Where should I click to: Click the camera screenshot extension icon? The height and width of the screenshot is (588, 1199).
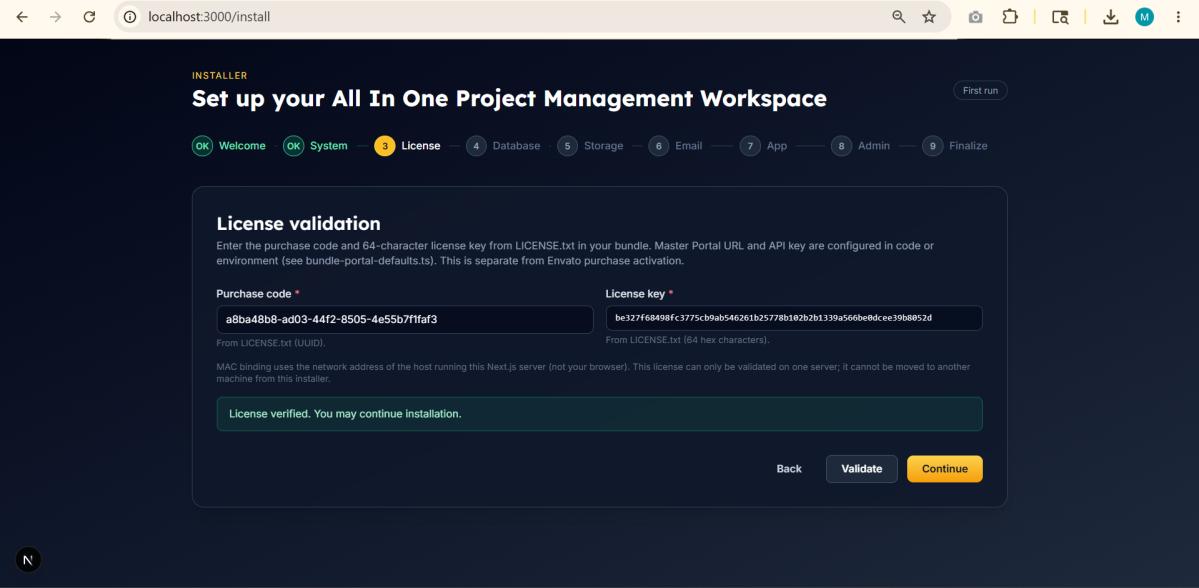[x=975, y=17]
